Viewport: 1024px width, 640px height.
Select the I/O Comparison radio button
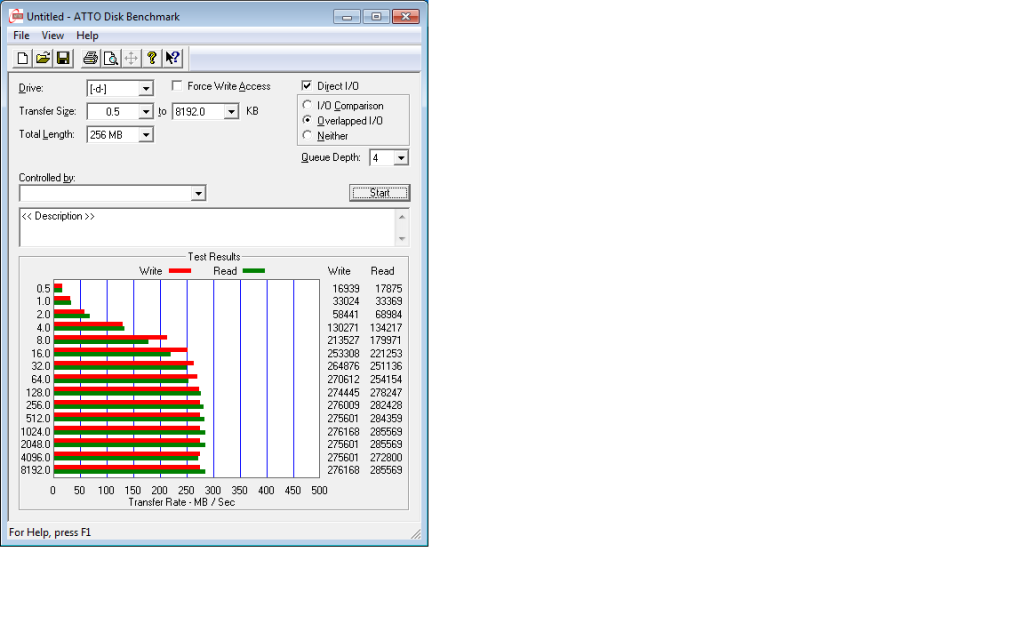tap(308, 106)
